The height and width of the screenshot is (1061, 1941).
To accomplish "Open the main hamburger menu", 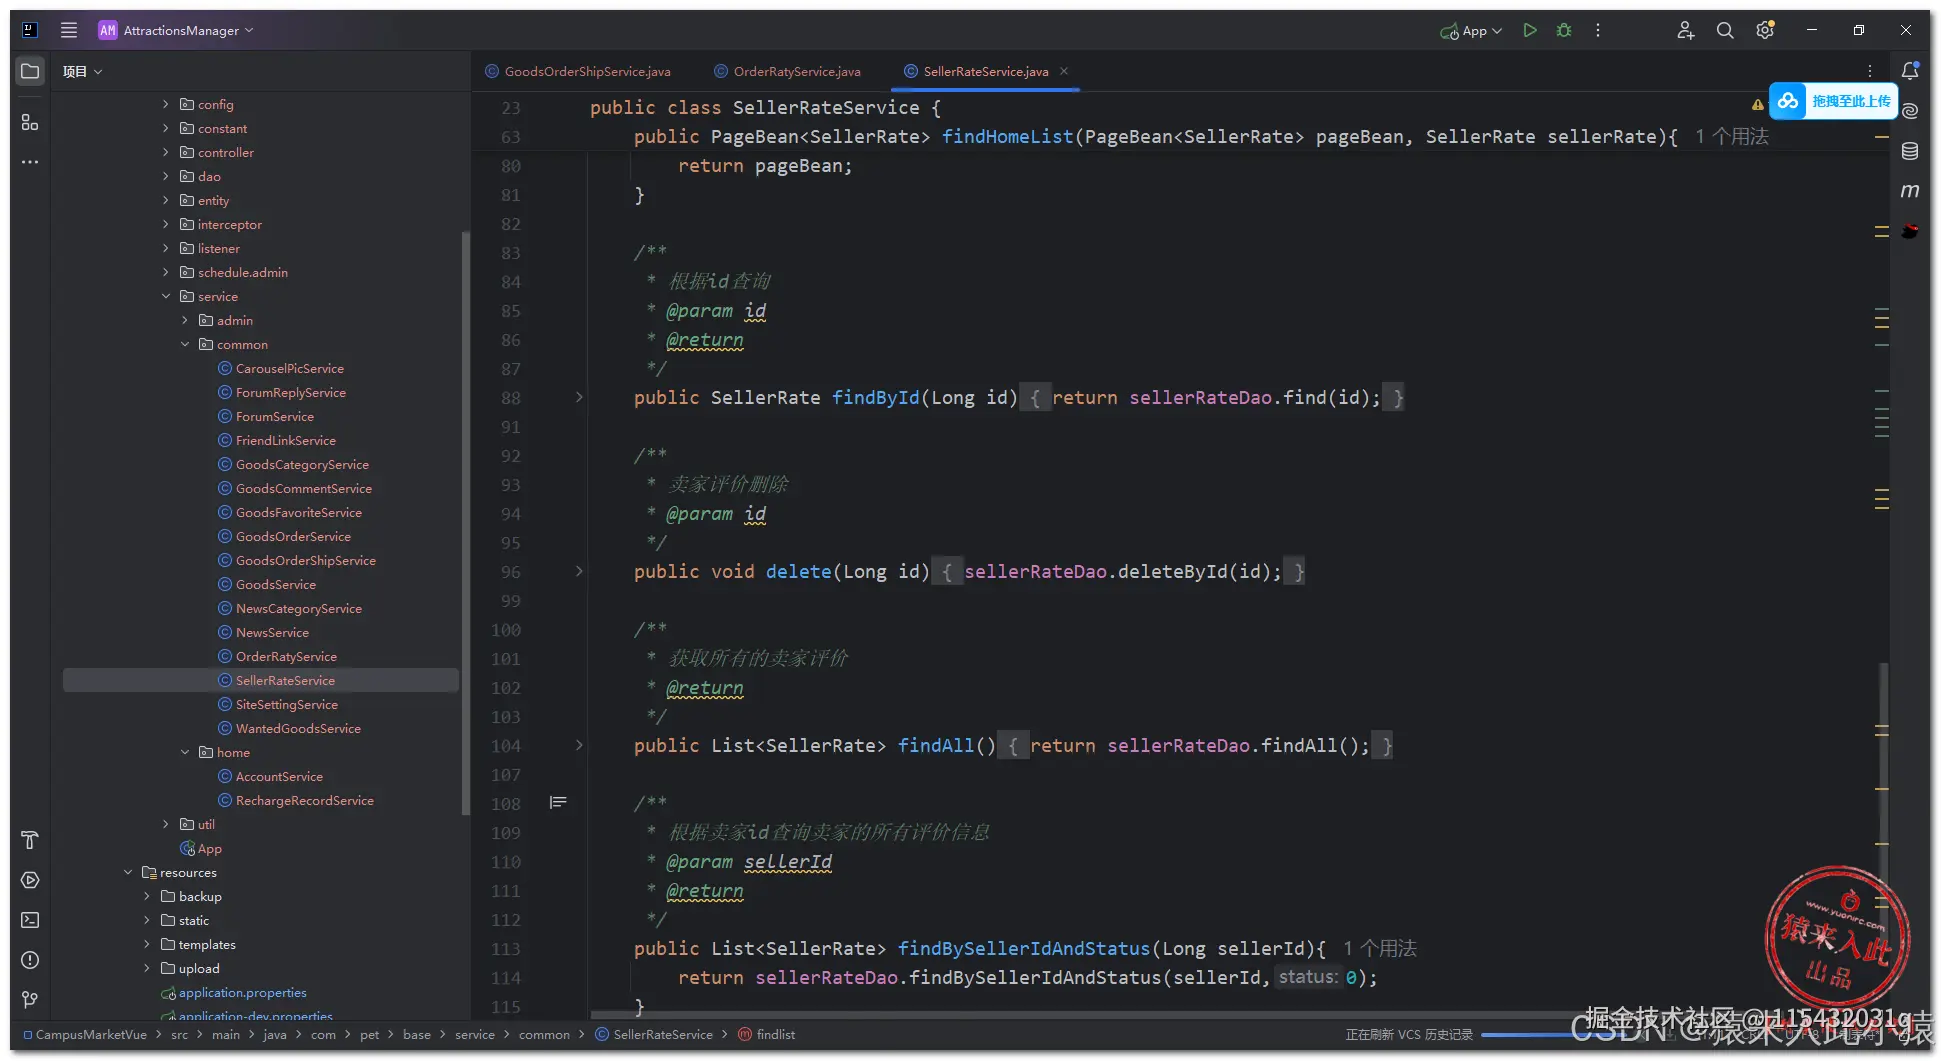I will pyautogui.click(x=68, y=30).
